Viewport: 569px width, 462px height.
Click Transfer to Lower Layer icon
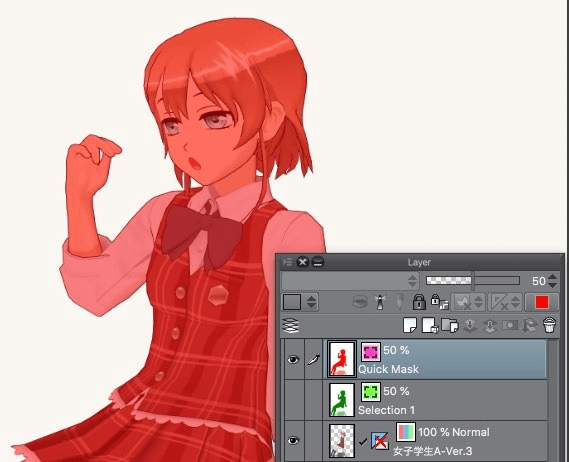tap(470, 326)
